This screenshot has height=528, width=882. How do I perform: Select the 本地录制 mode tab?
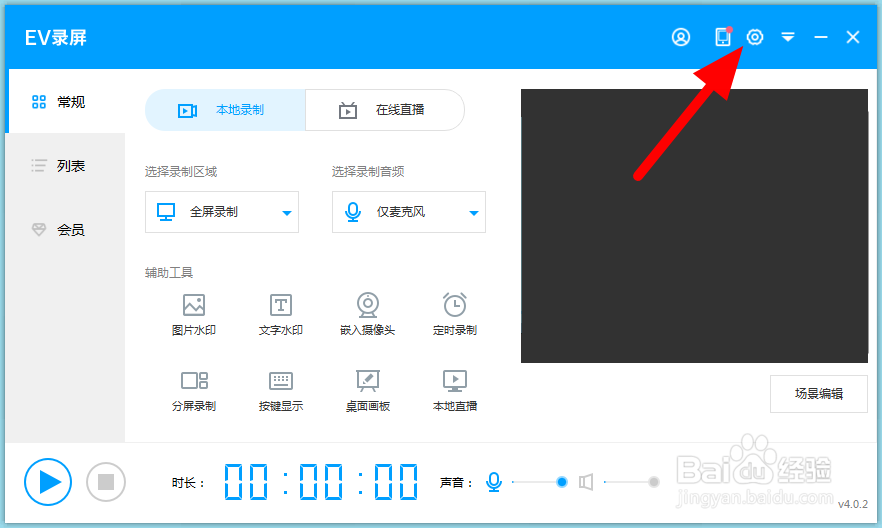226,110
